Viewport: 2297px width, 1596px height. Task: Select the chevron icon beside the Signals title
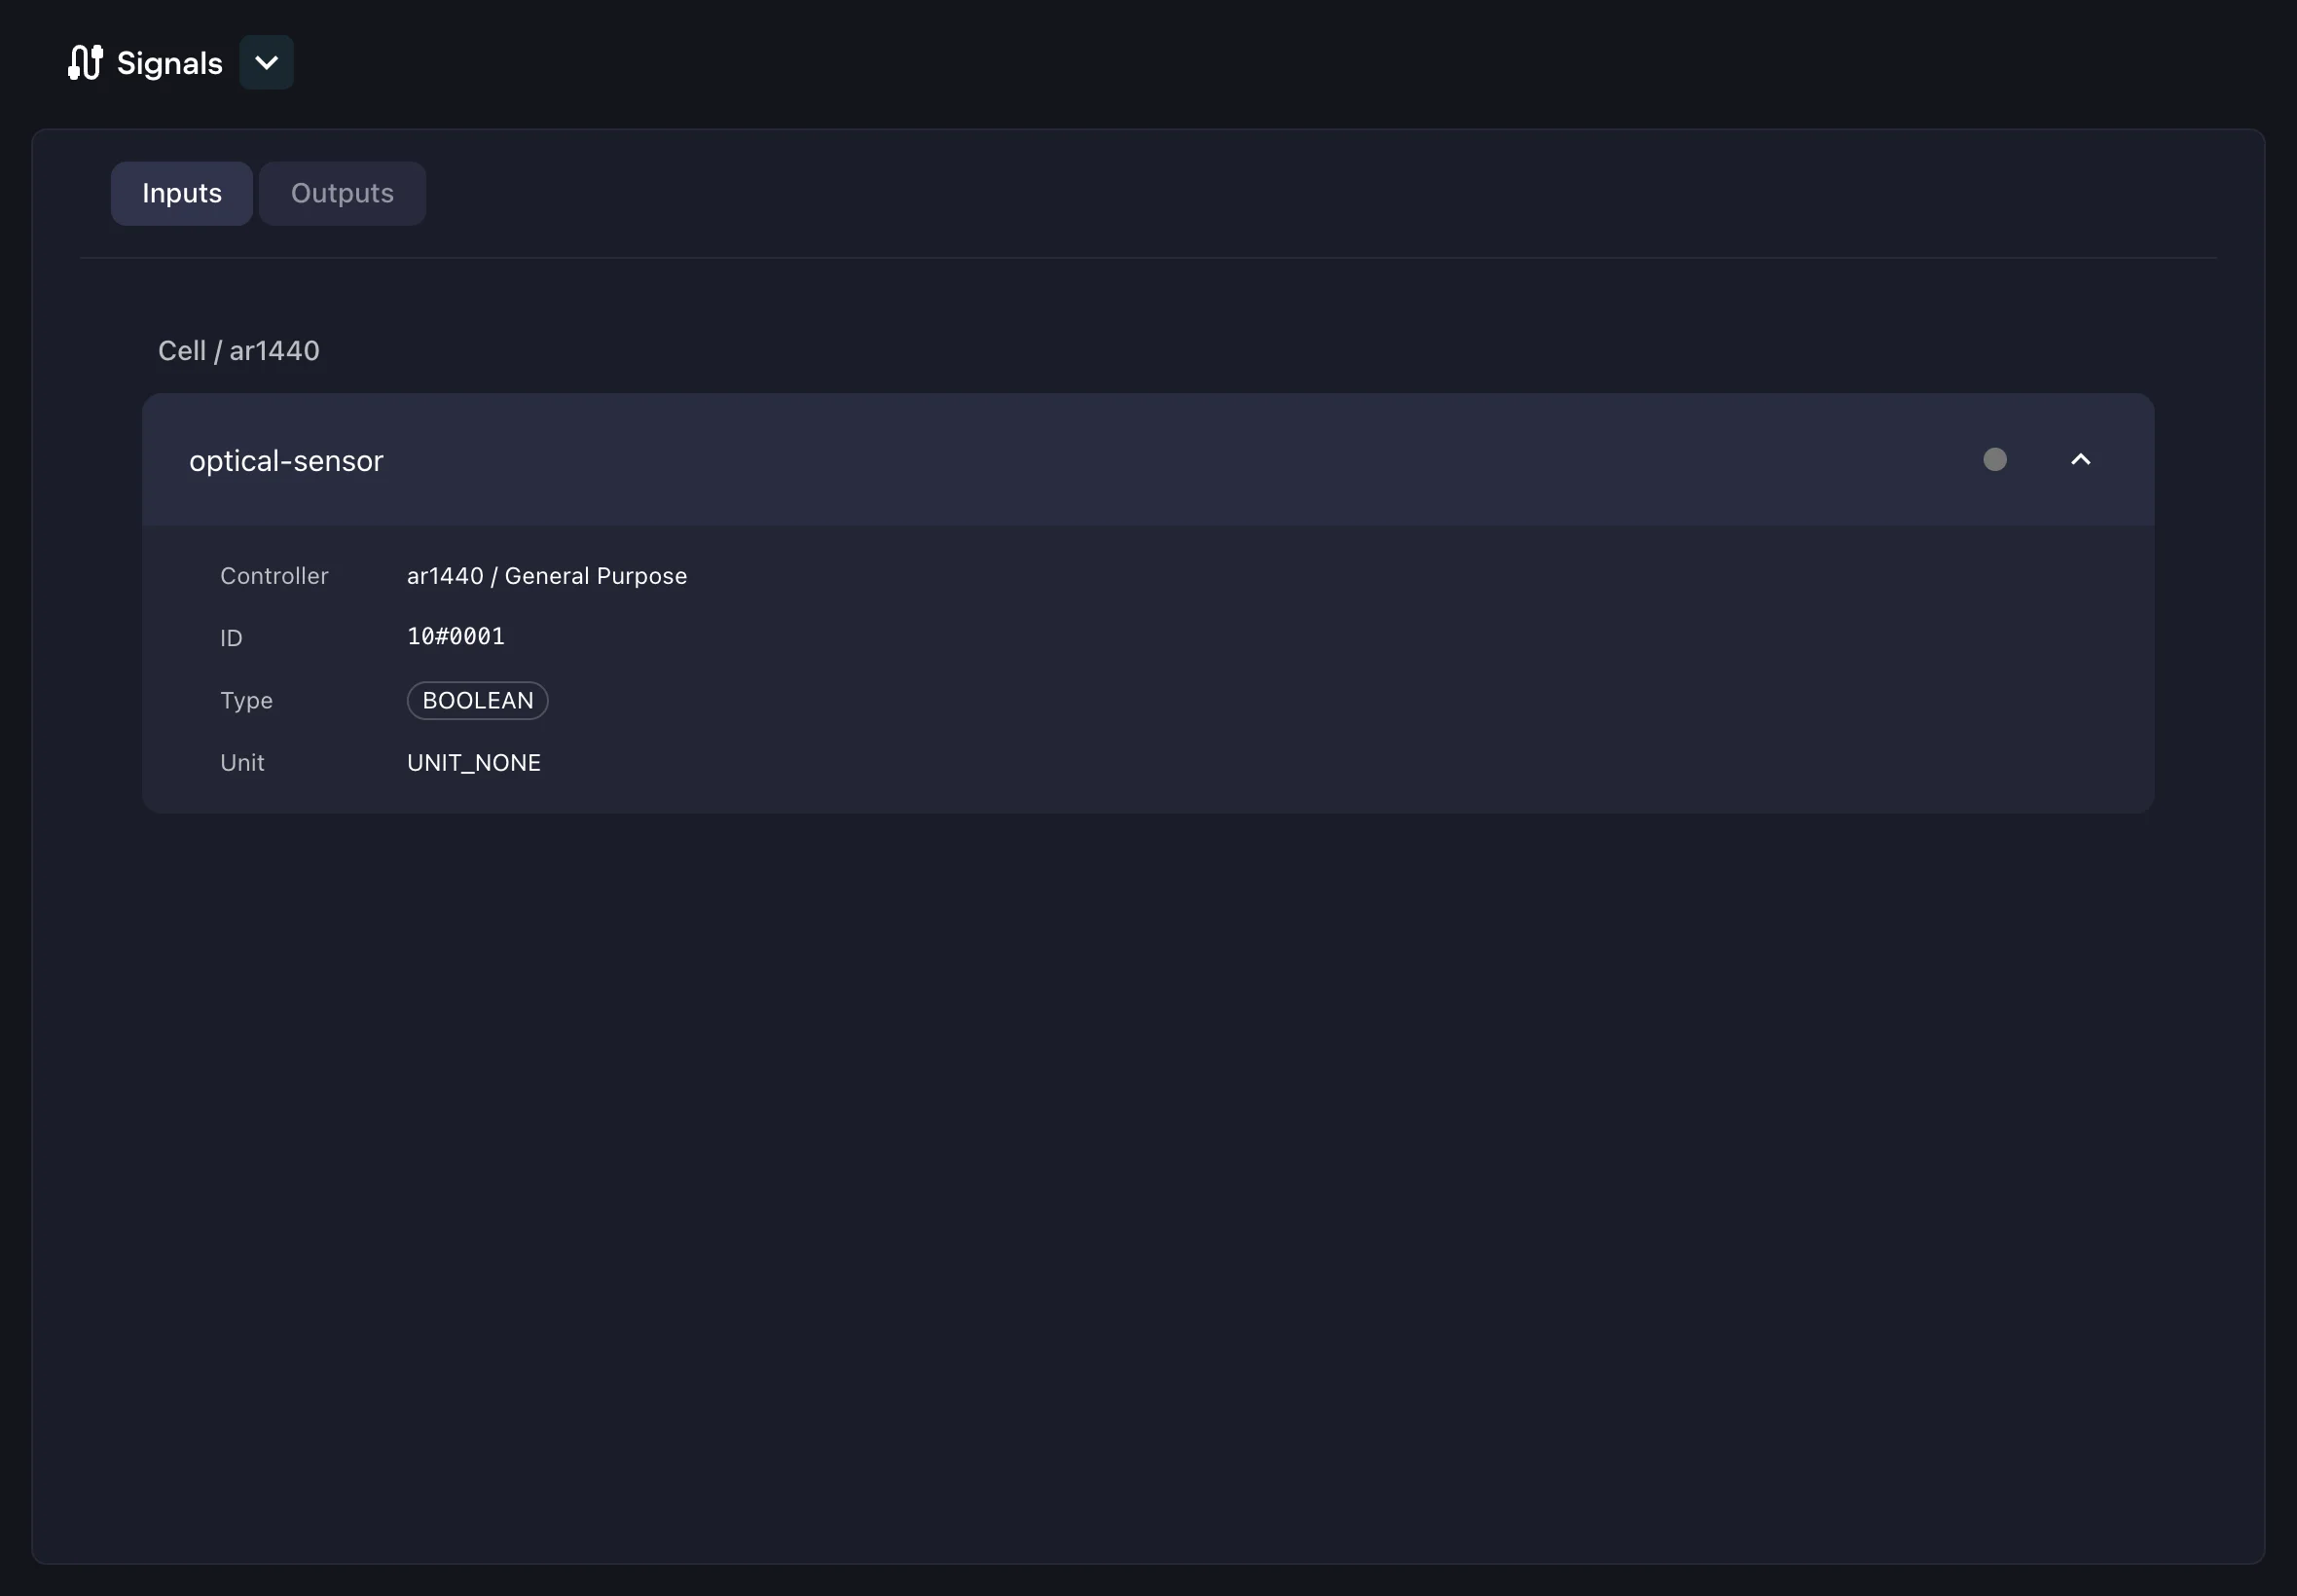266,62
